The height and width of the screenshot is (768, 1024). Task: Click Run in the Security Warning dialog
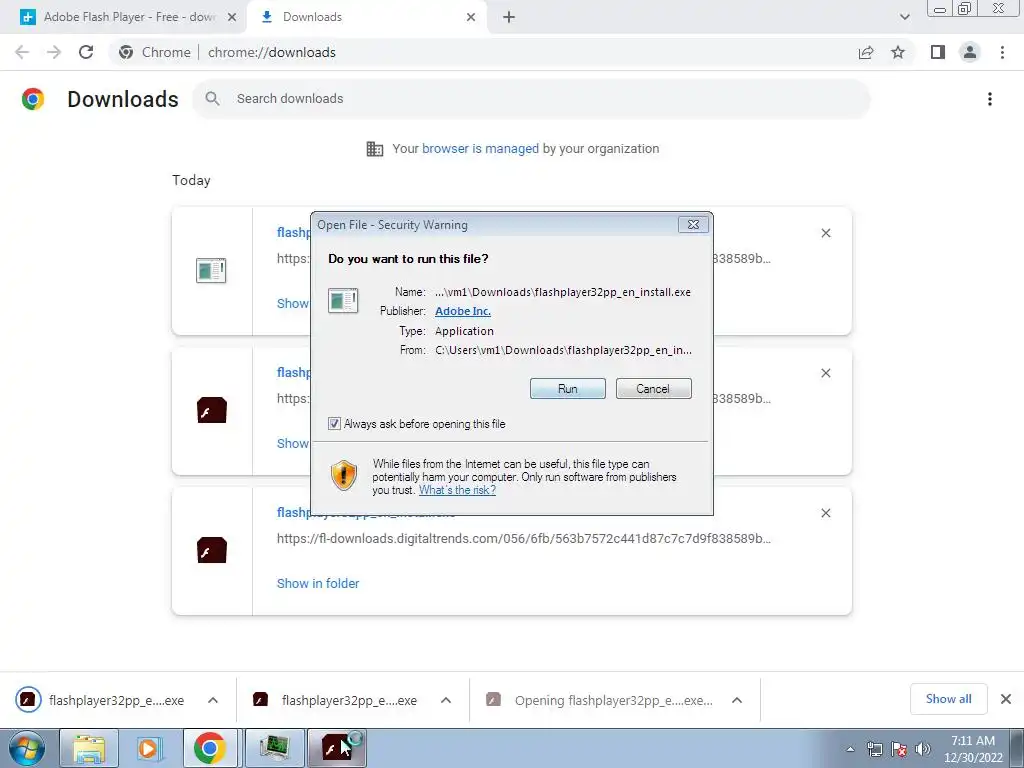pyautogui.click(x=568, y=389)
